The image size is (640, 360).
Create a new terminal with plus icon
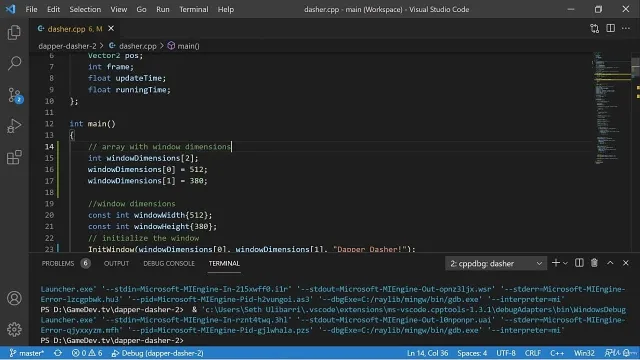(x=556, y=263)
